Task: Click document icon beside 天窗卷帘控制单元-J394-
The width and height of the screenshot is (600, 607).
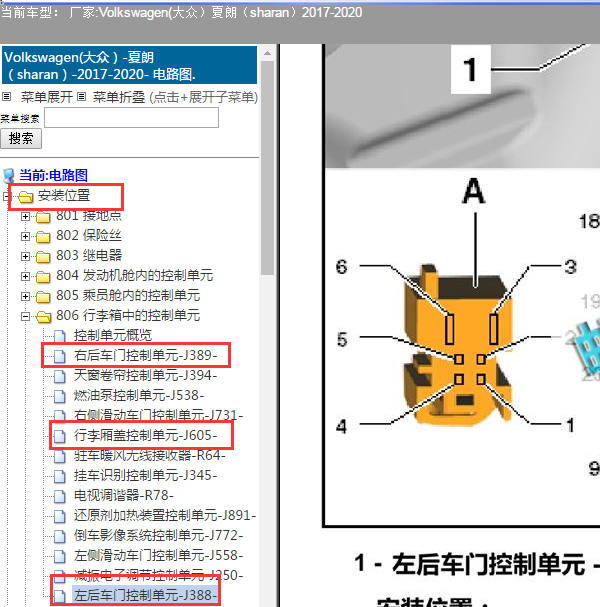Action: coord(59,376)
